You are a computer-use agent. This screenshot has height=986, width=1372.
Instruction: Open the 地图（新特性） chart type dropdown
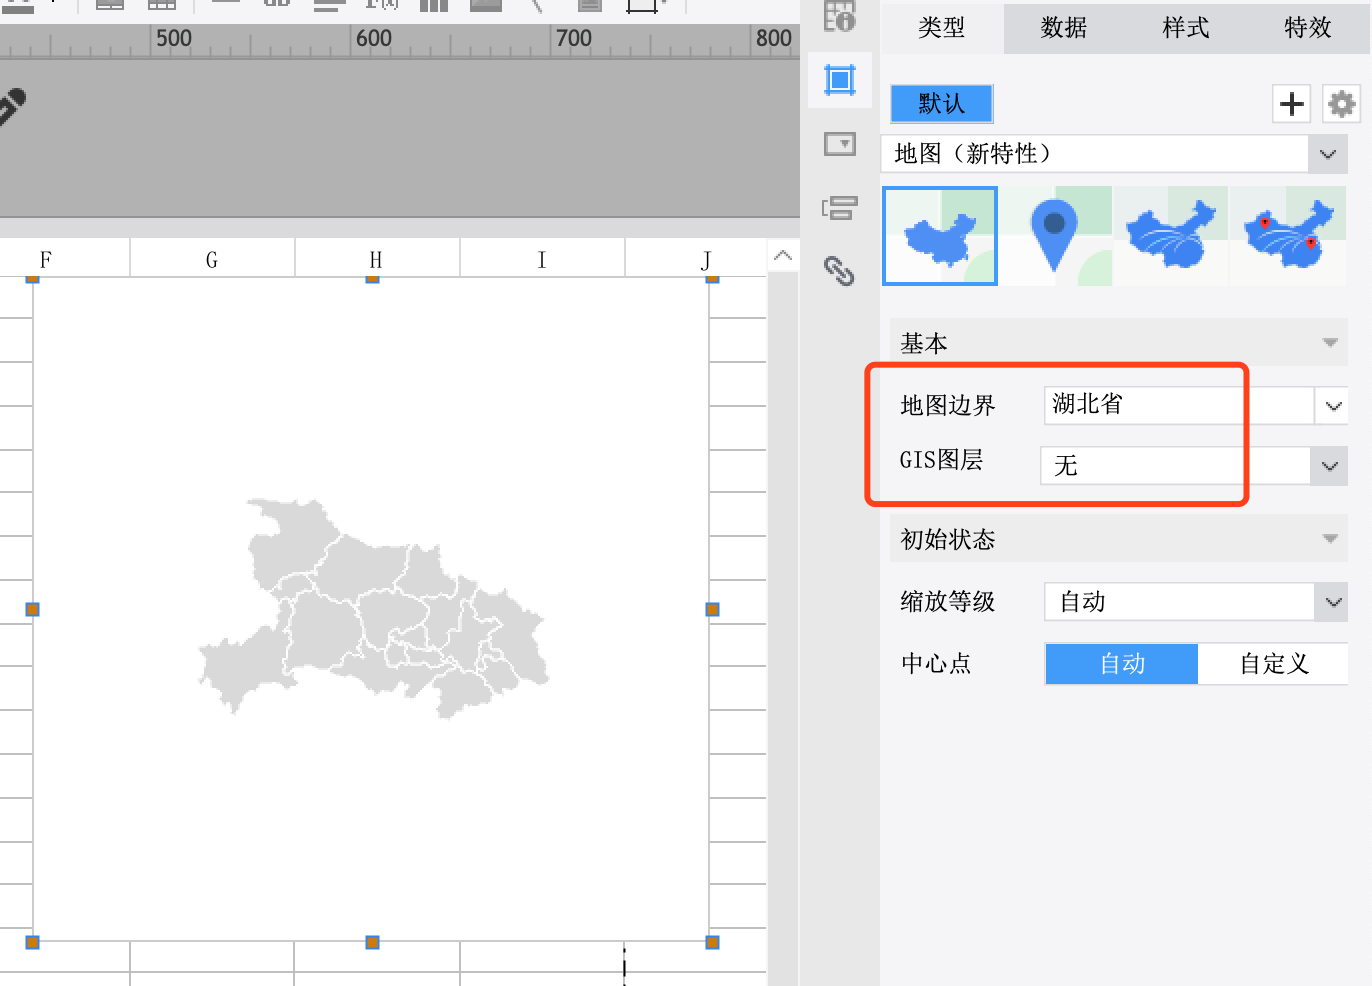[x=1114, y=153]
